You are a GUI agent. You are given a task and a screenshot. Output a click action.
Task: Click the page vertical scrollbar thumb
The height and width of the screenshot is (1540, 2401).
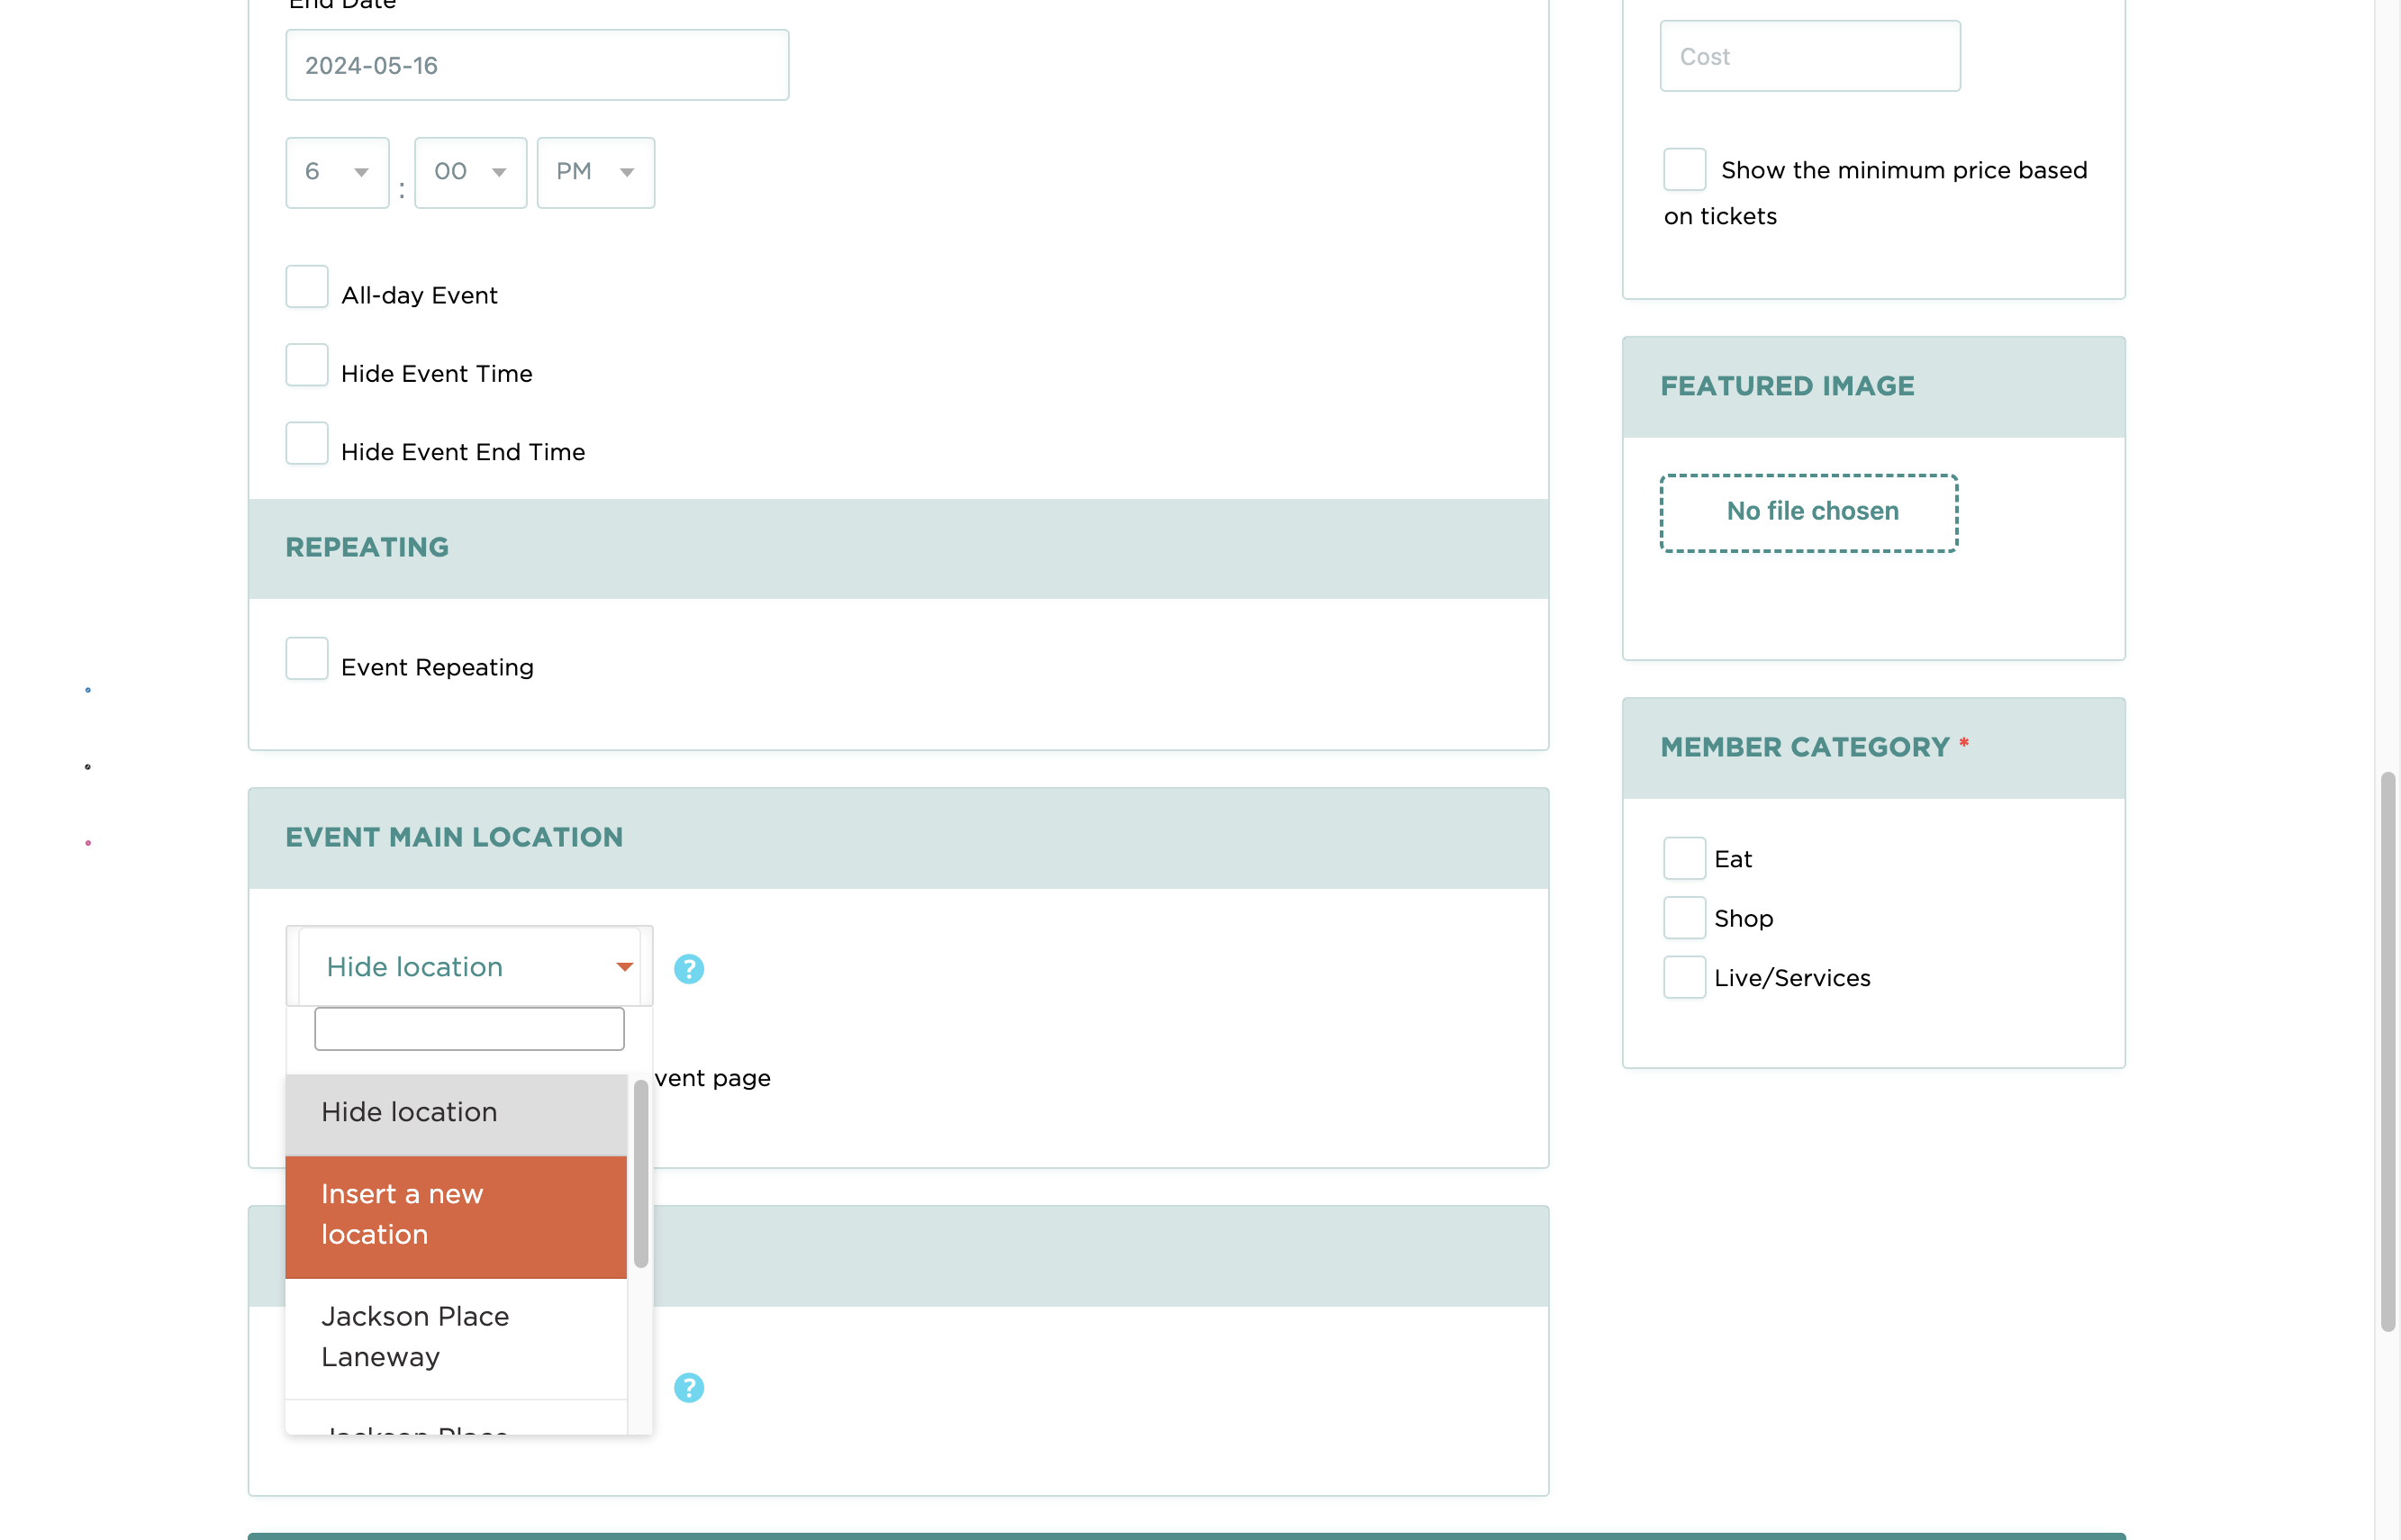pos(2388,1051)
